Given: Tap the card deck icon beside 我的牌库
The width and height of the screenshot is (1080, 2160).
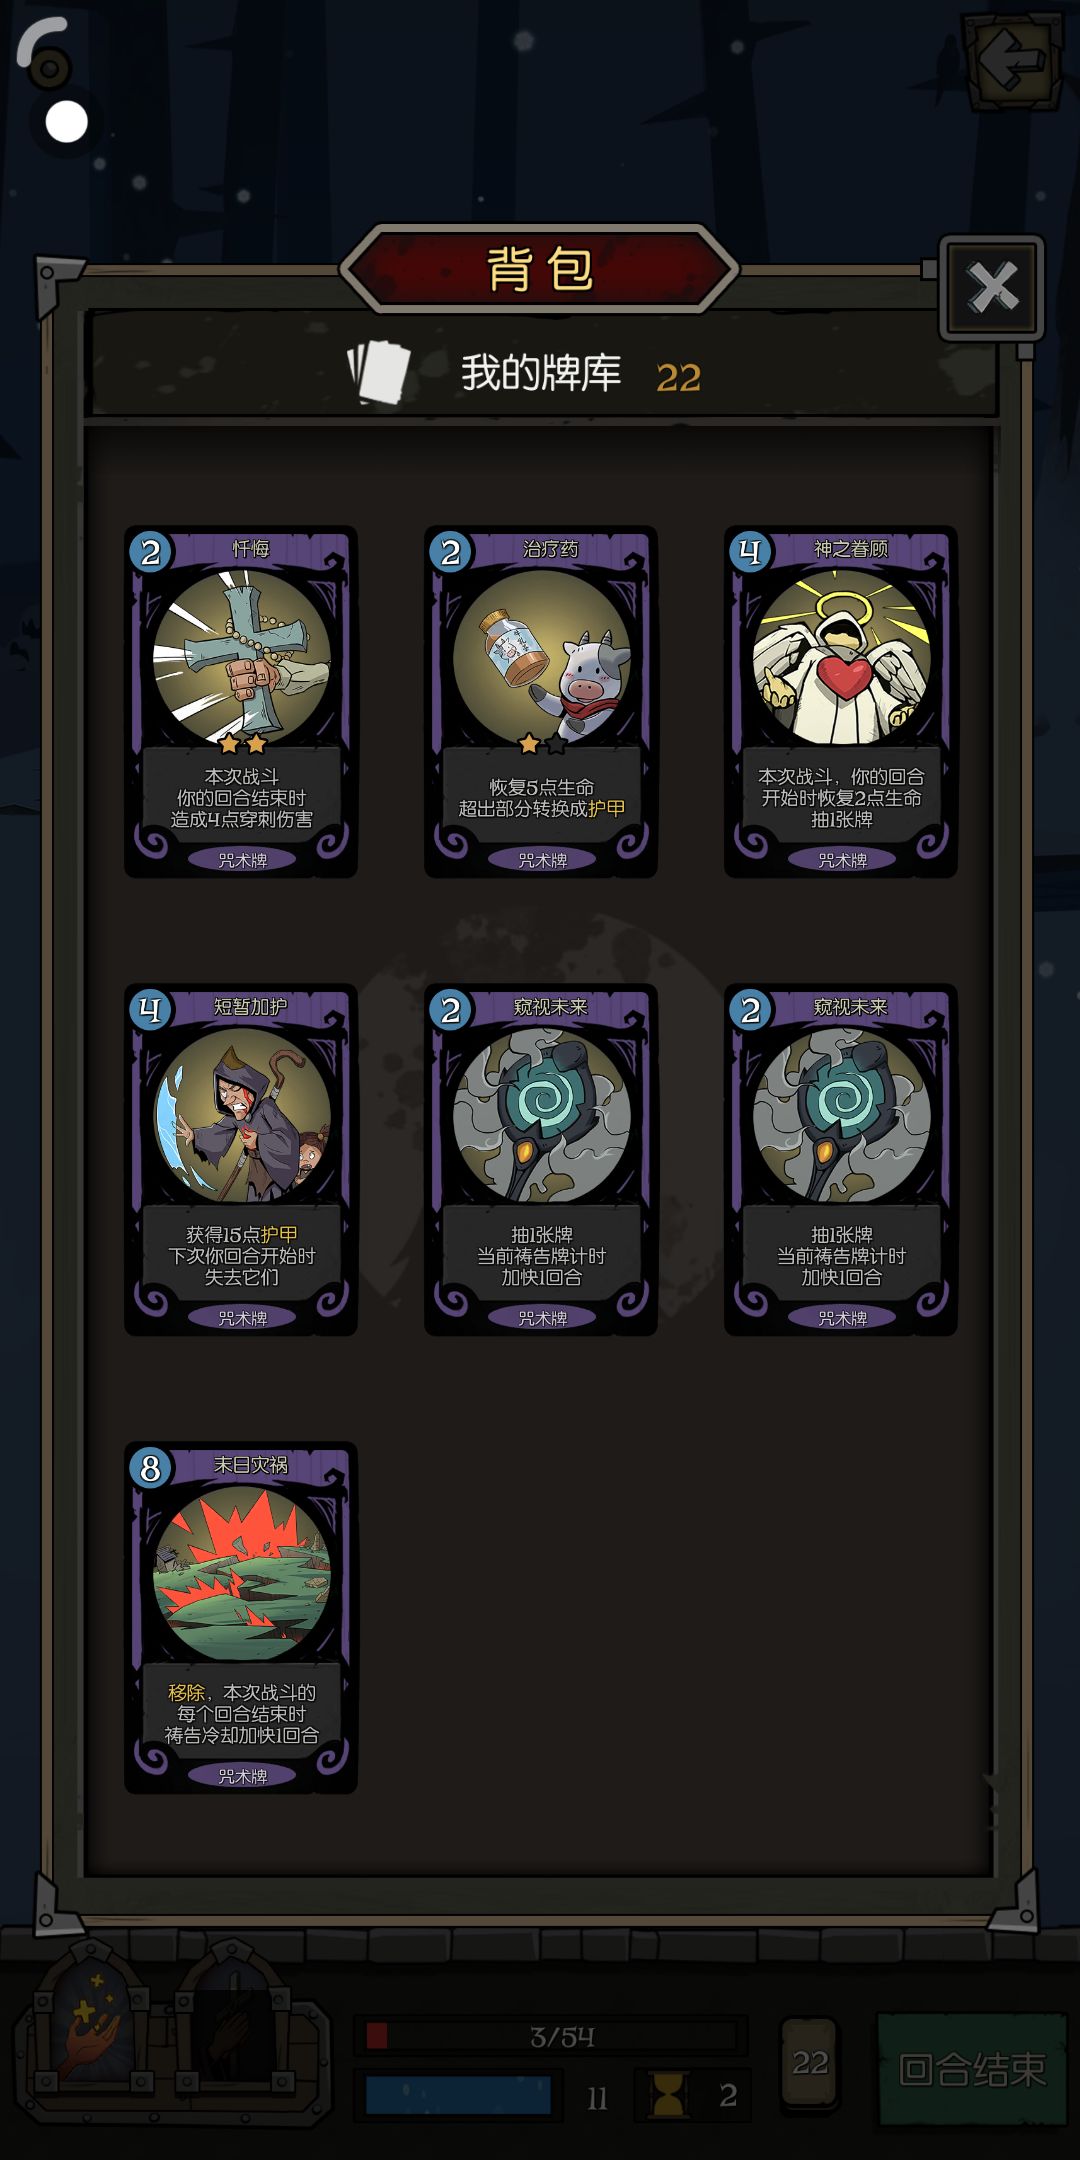Looking at the screenshot, I should click(379, 373).
